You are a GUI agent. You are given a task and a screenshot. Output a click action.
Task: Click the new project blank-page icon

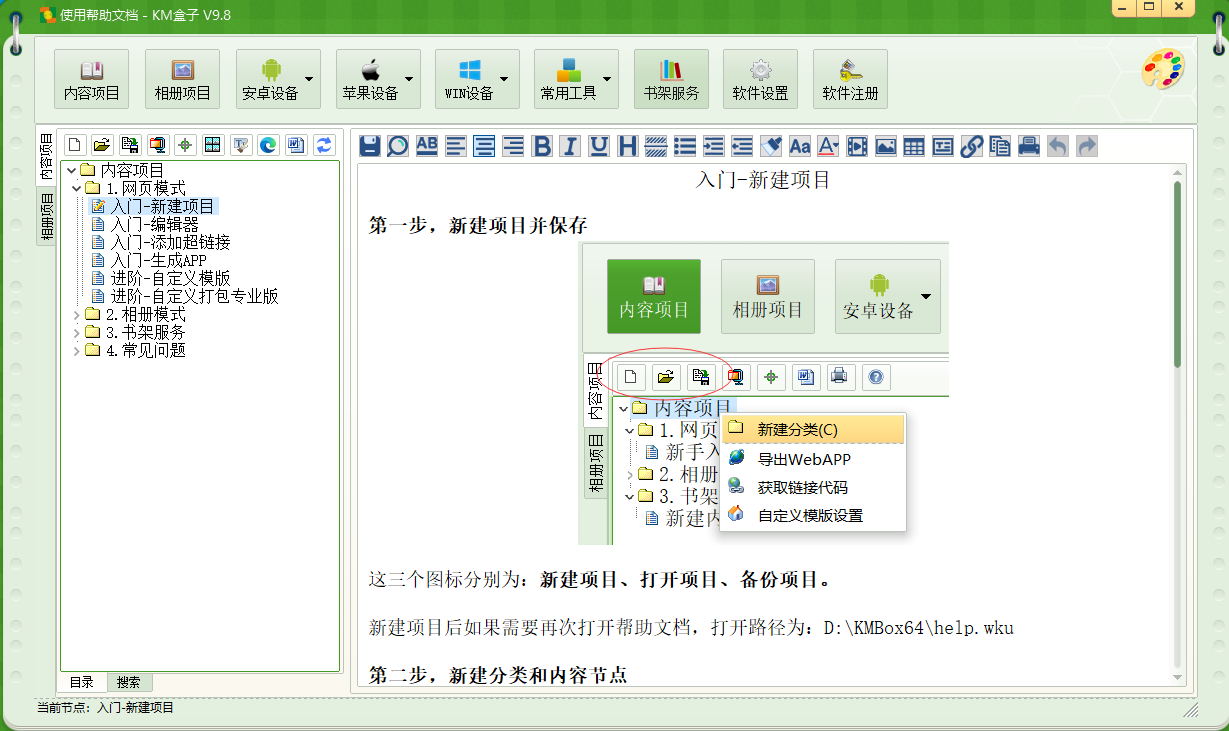coord(75,145)
